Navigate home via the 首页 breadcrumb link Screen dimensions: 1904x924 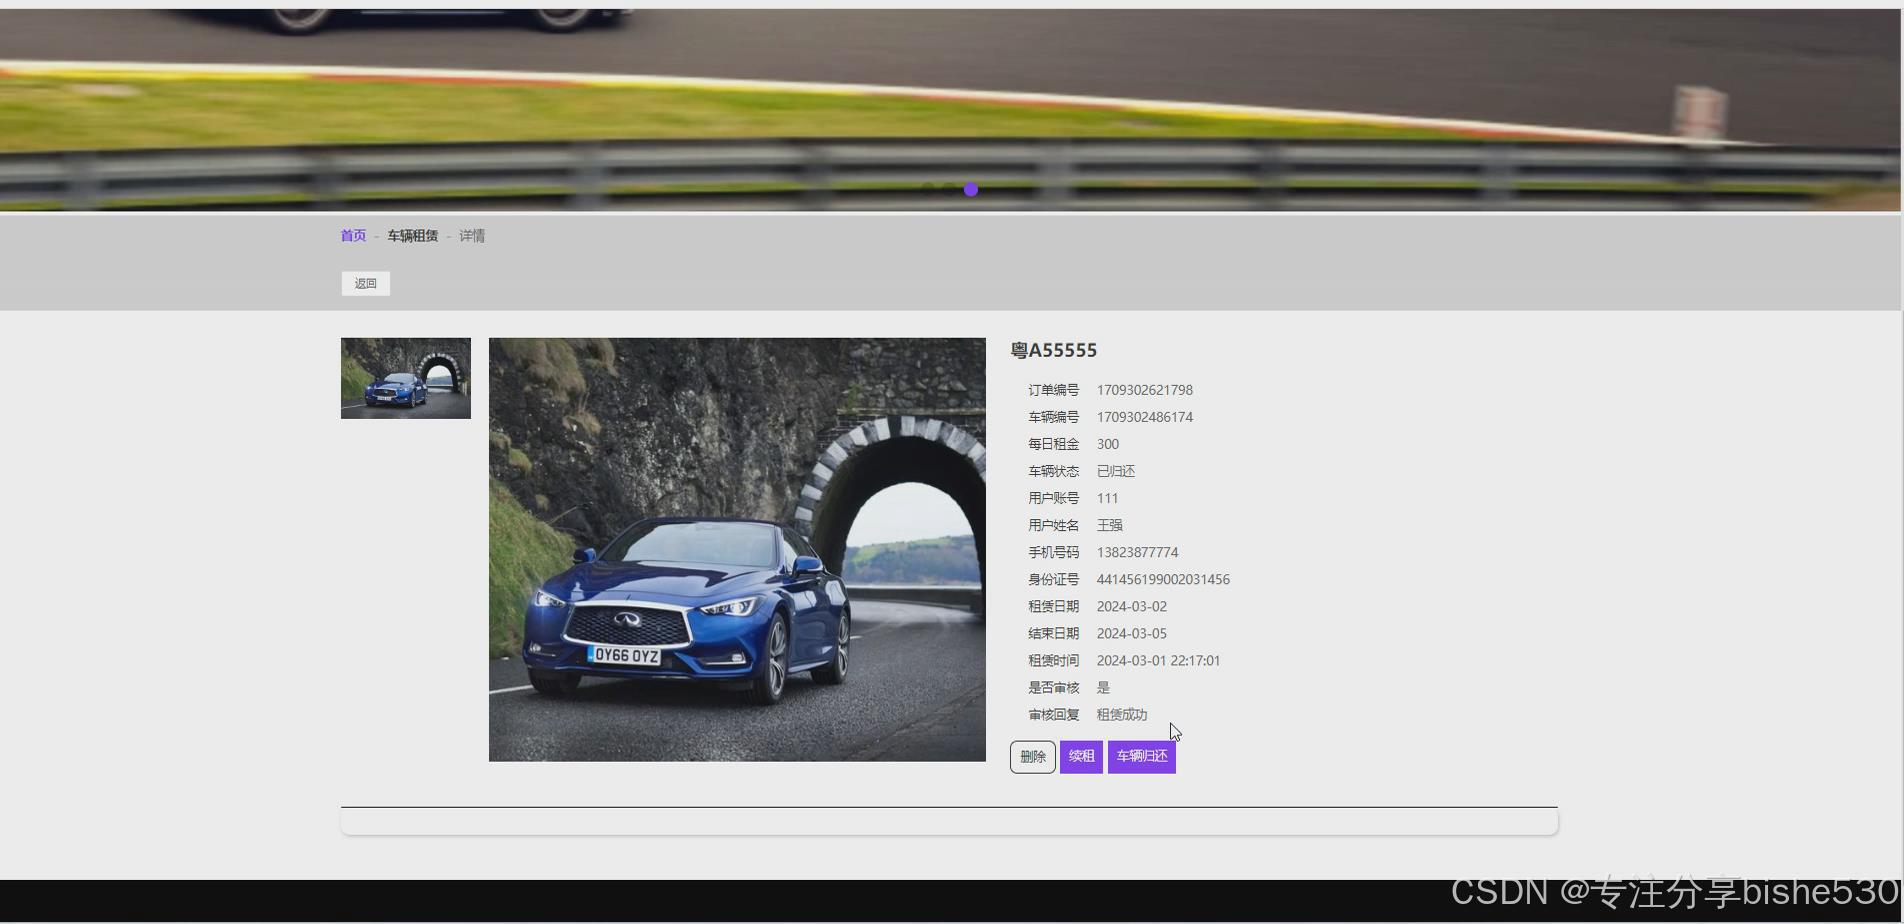(x=352, y=235)
